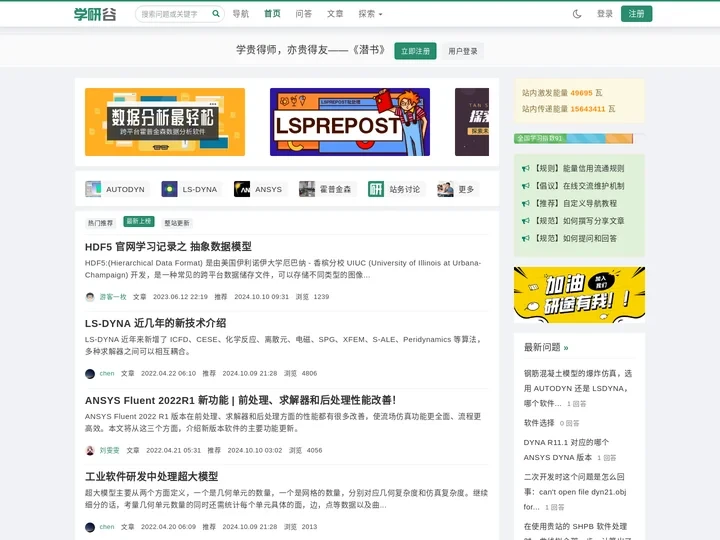Open article LS-DYNA 近几年的新技术介绍
The image size is (720, 540).
click(155, 323)
